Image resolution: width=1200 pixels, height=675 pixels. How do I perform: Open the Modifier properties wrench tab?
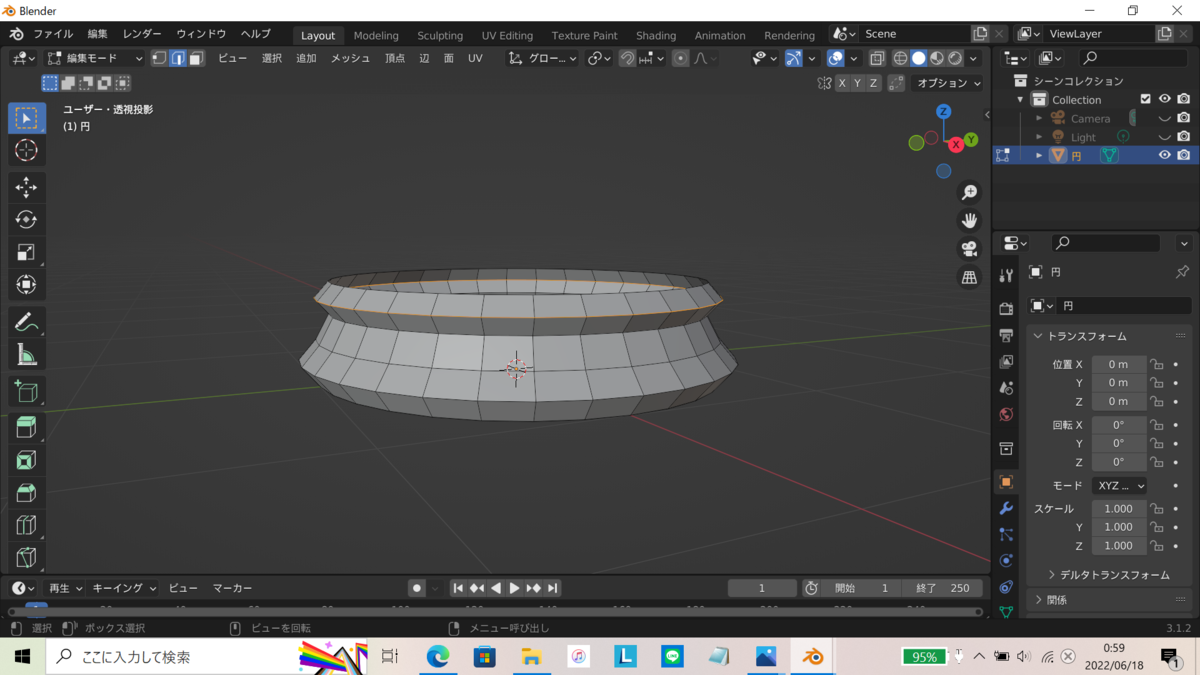tap(1006, 509)
